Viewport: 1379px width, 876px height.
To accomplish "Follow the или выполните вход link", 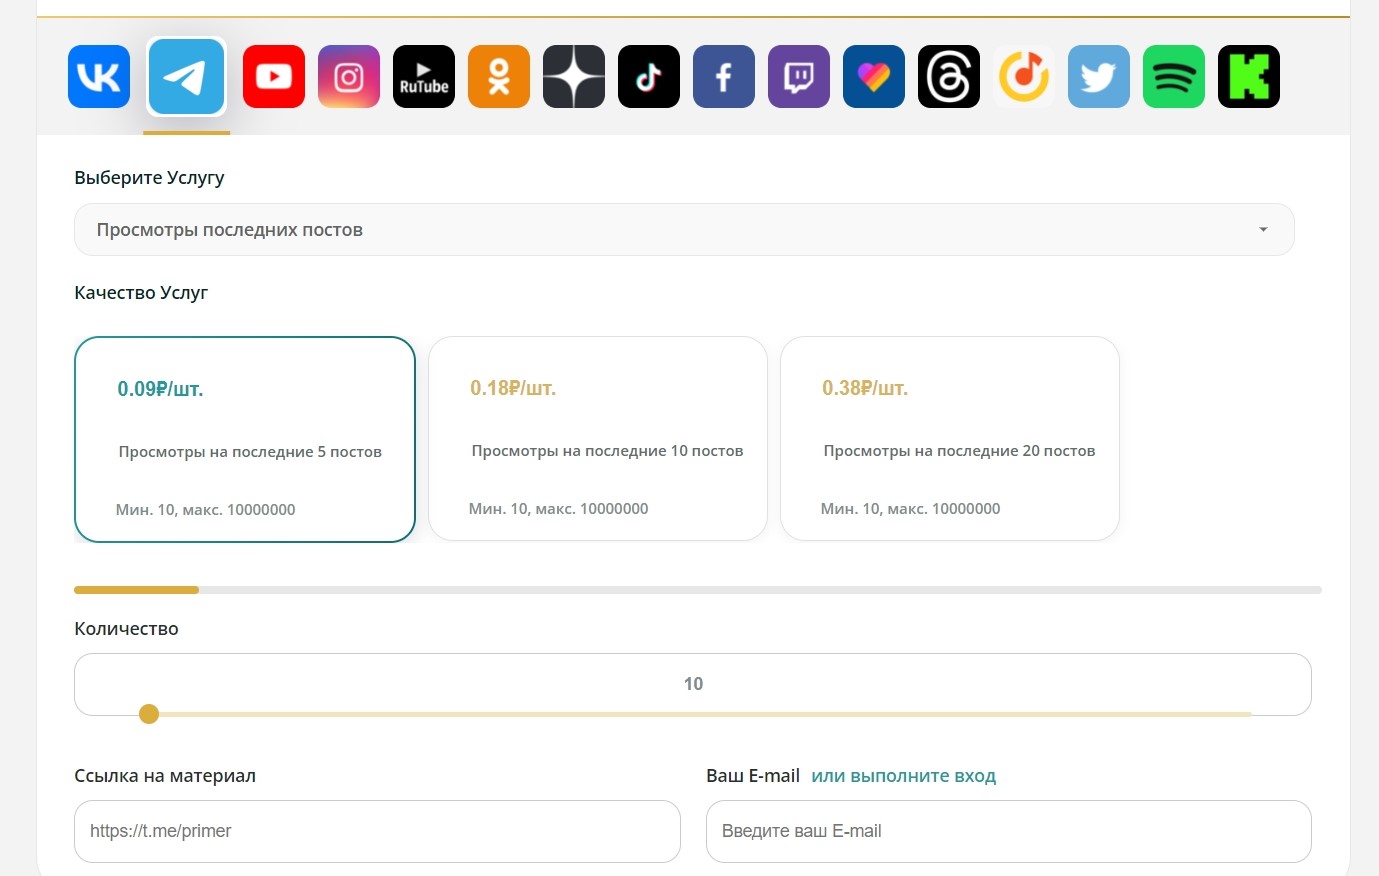I will (904, 776).
